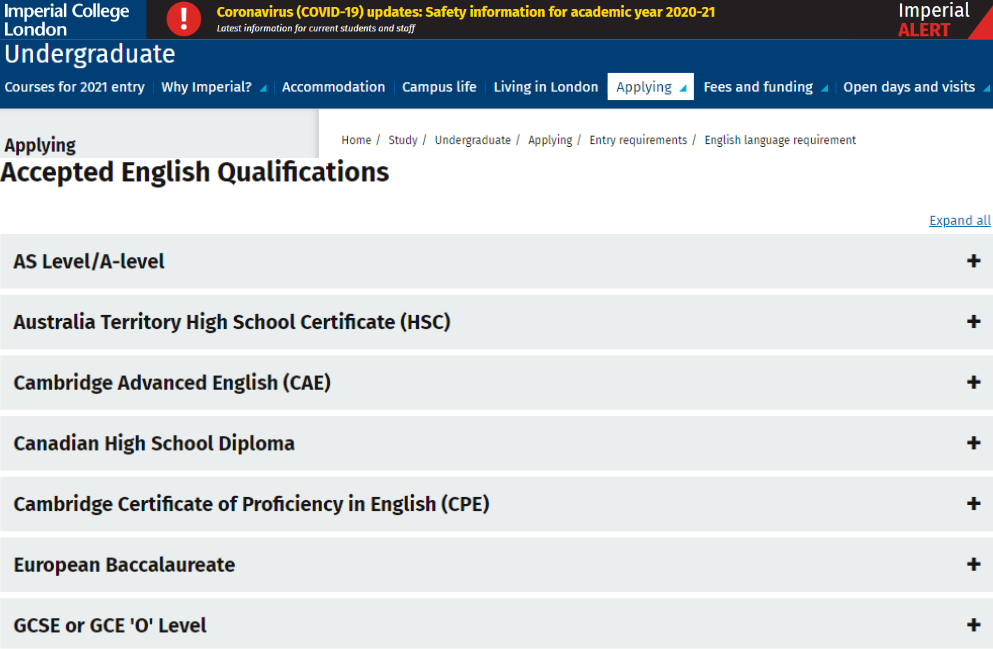The image size is (993, 649).
Task: Open the Fees and funding dropdown
Action: 765,87
